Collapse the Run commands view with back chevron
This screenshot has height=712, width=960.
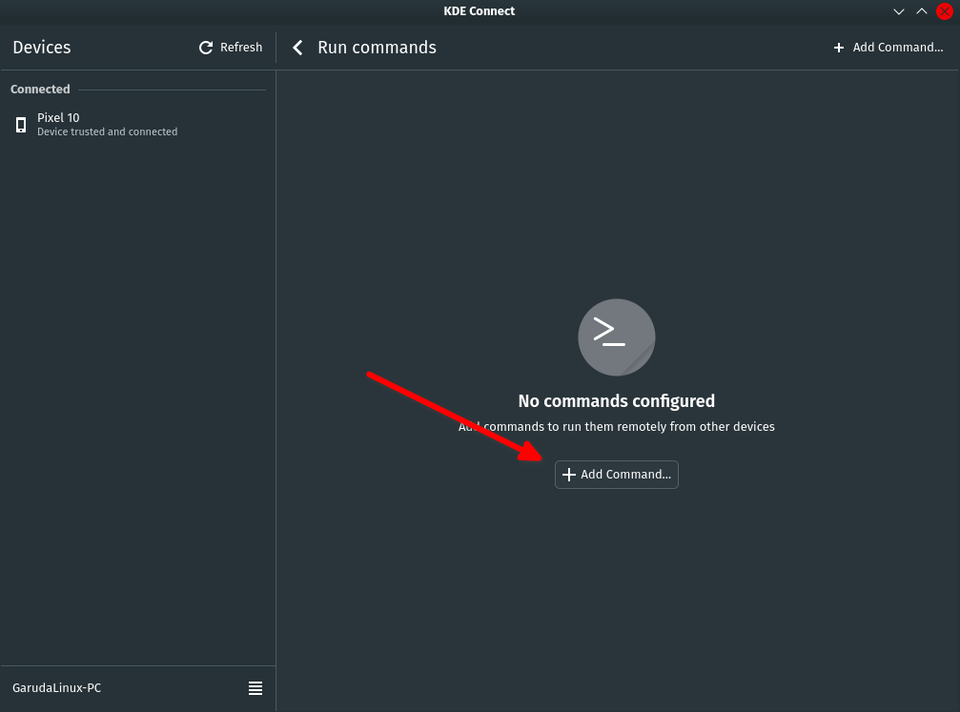pyautogui.click(x=297, y=47)
